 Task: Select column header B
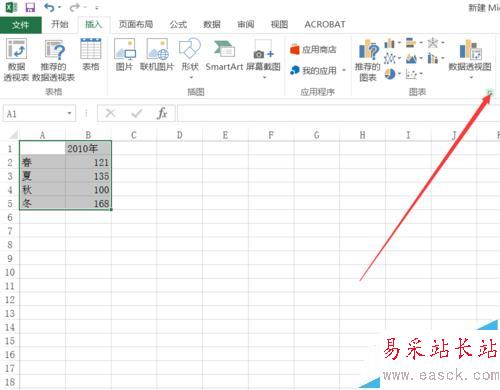click(x=88, y=135)
